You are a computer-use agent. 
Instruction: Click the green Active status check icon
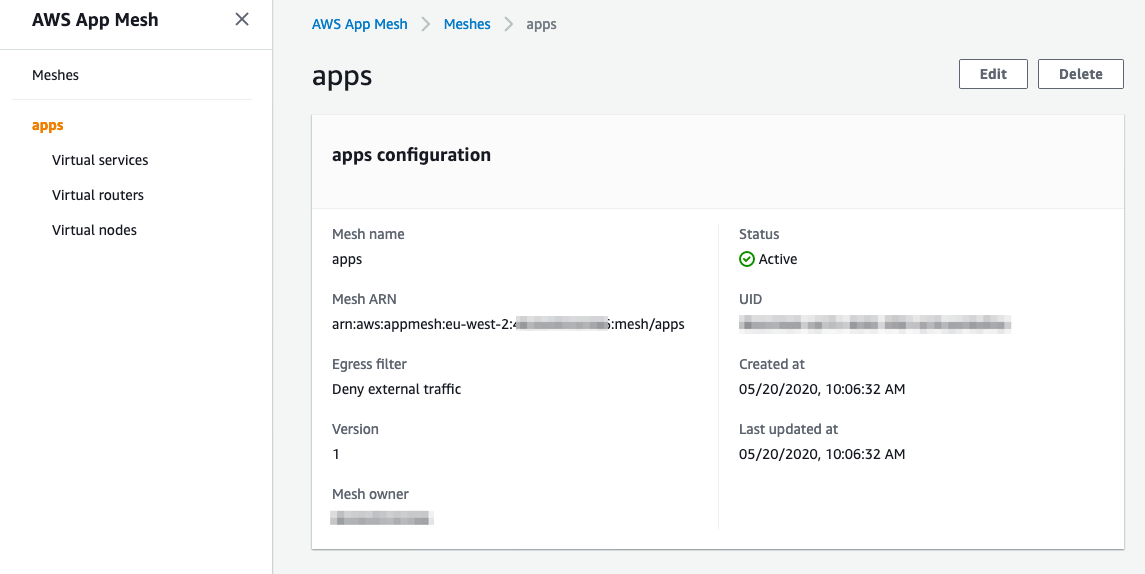[x=746, y=259]
